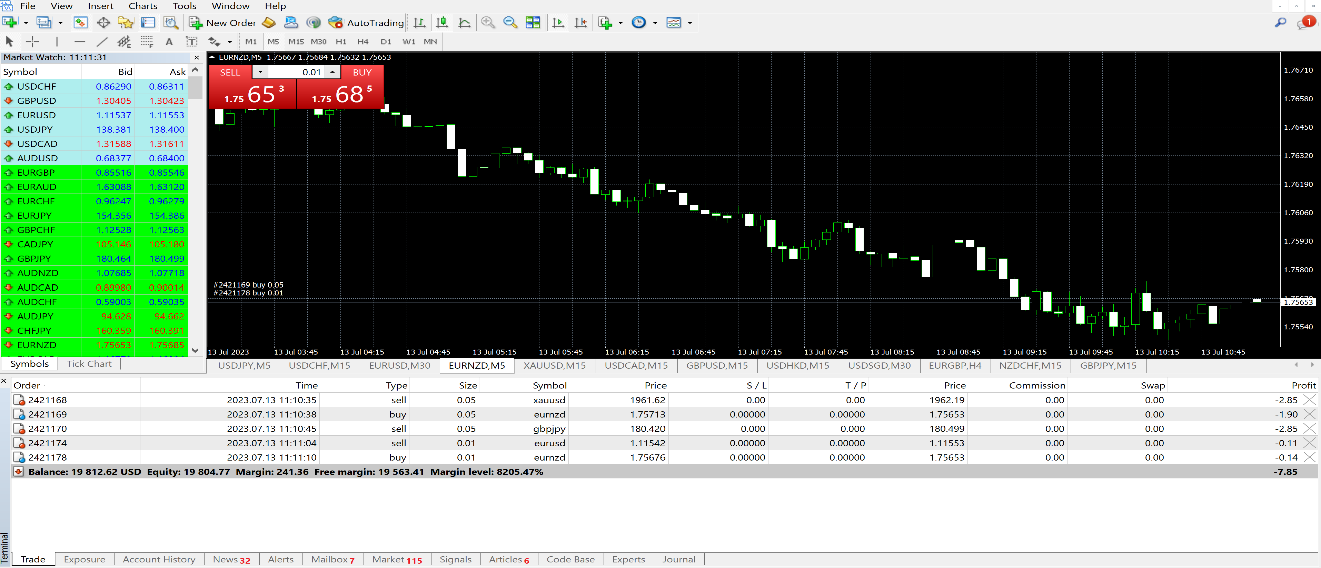Close order 2421168 with its X
The width and height of the screenshot is (1321, 568).
click(1309, 400)
